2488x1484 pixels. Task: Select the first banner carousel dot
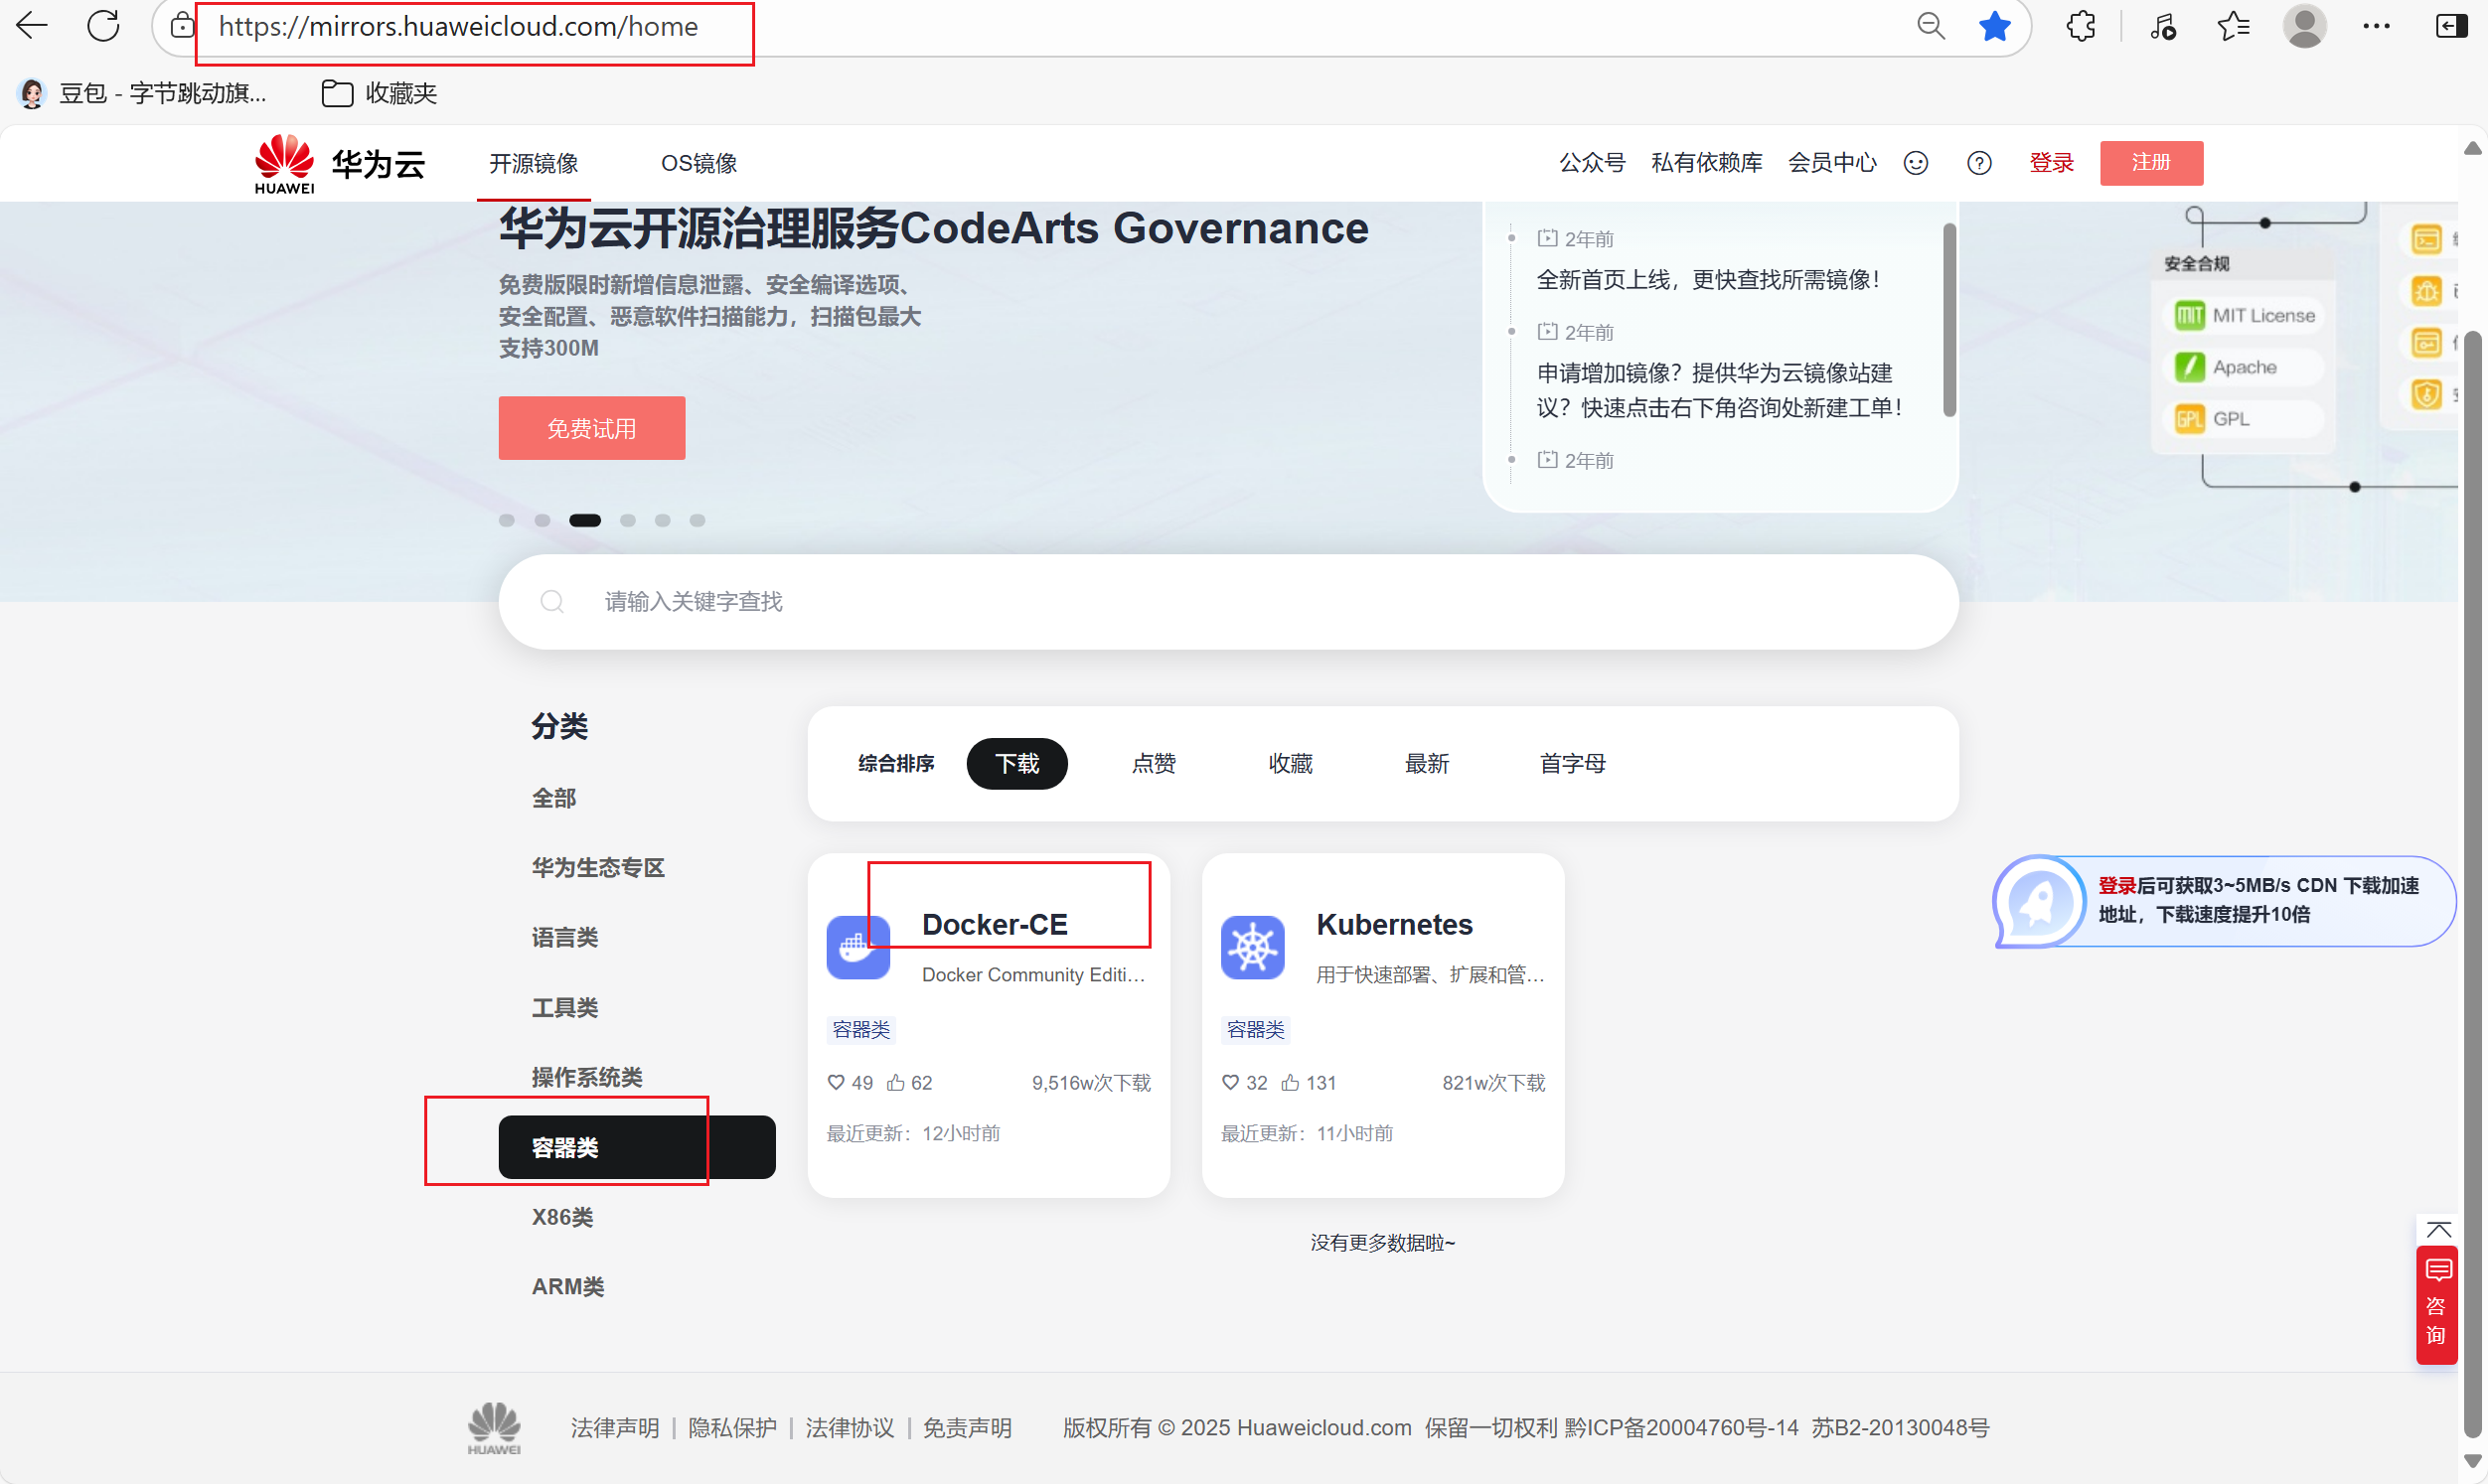tap(507, 520)
